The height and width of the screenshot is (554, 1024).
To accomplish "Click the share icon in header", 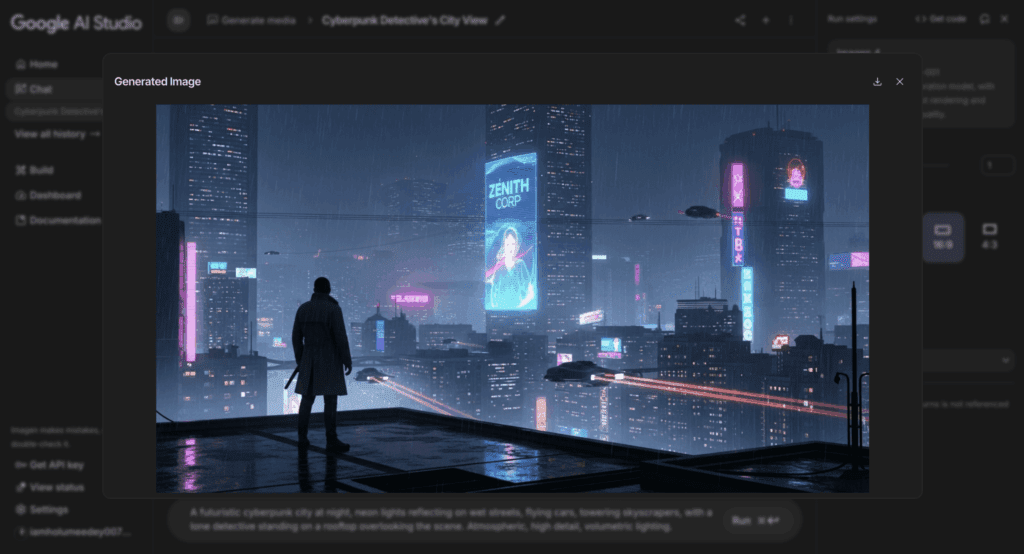I will (x=740, y=20).
